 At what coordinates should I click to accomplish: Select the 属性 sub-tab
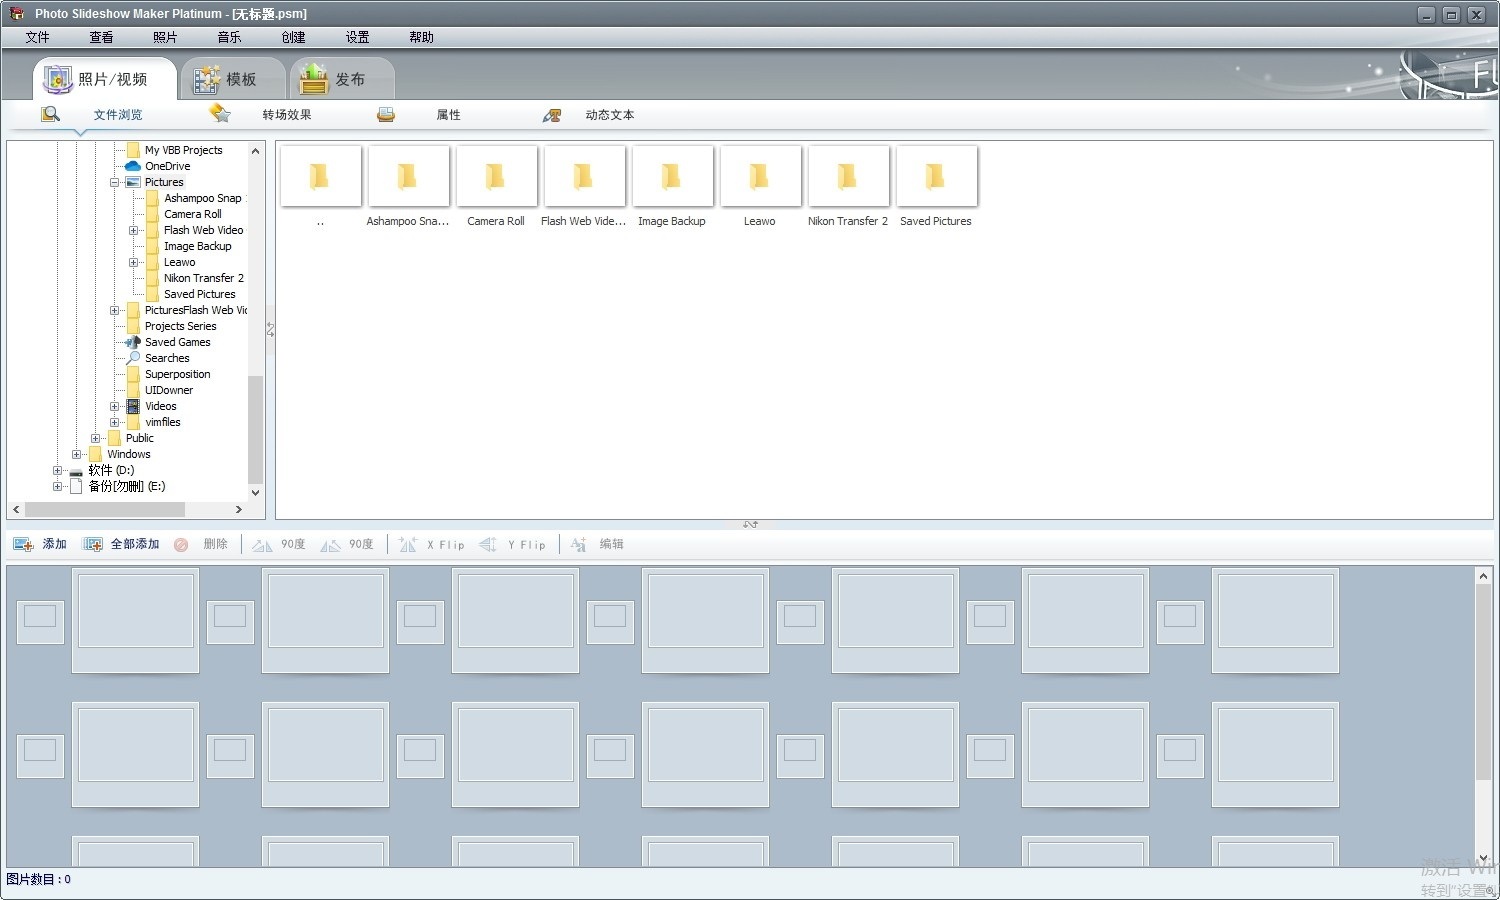[x=449, y=115]
